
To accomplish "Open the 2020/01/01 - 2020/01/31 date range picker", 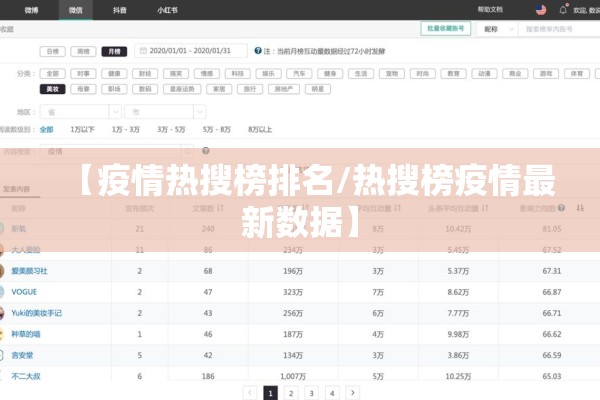I will tap(191, 51).
